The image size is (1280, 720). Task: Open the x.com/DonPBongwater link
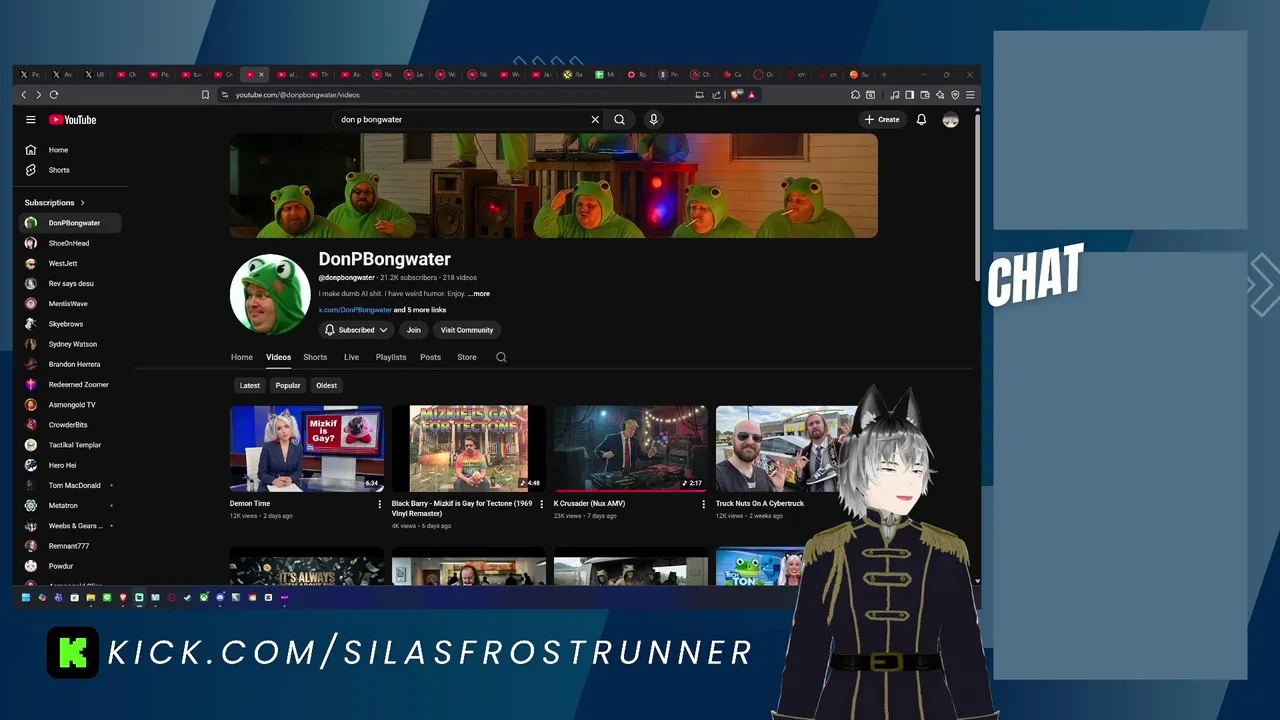coord(355,310)
